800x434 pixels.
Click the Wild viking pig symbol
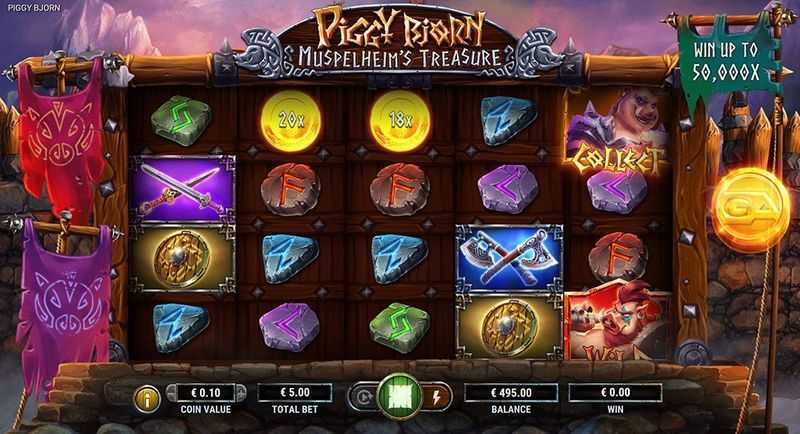pyautogui.click(x=618, y=322)
